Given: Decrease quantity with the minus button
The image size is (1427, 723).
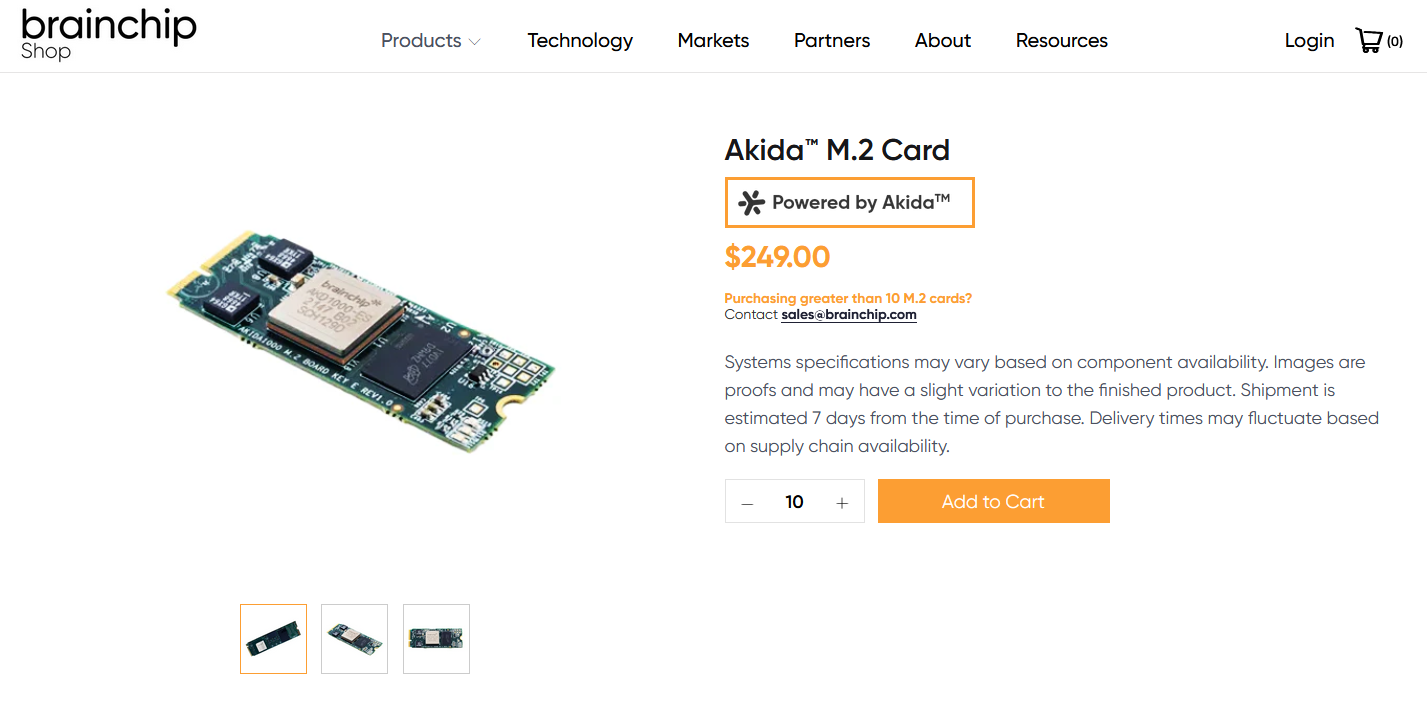Looking at the screenshot, I should coord(747,502).
